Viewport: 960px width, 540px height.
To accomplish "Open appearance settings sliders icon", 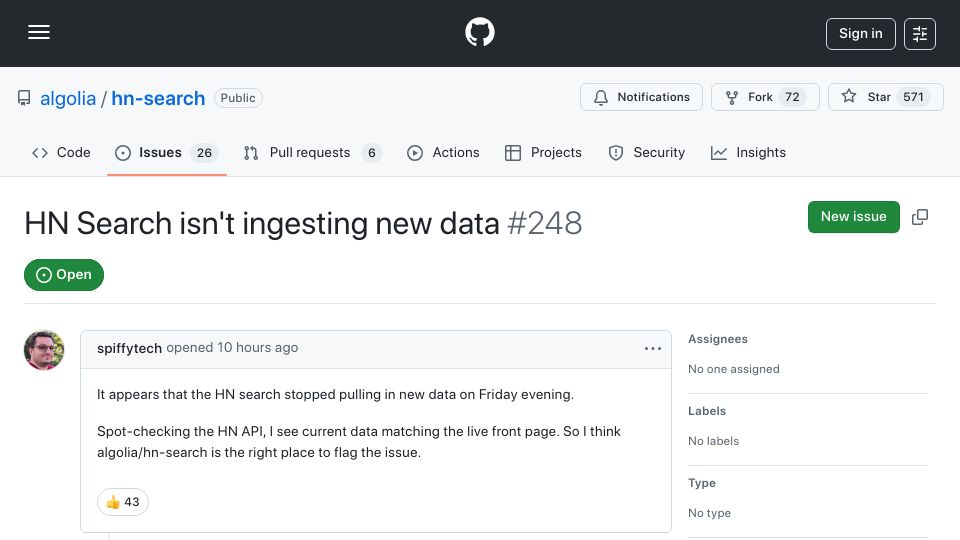I will [920, 34].
